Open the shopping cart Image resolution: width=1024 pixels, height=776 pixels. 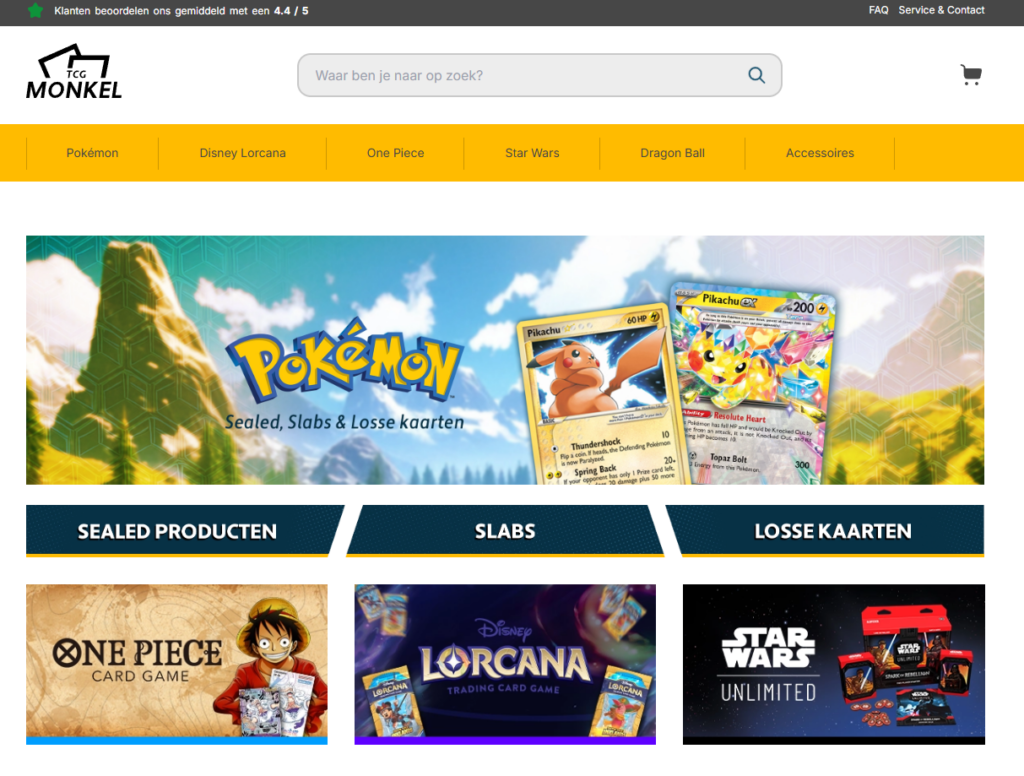tap(970, 75)
